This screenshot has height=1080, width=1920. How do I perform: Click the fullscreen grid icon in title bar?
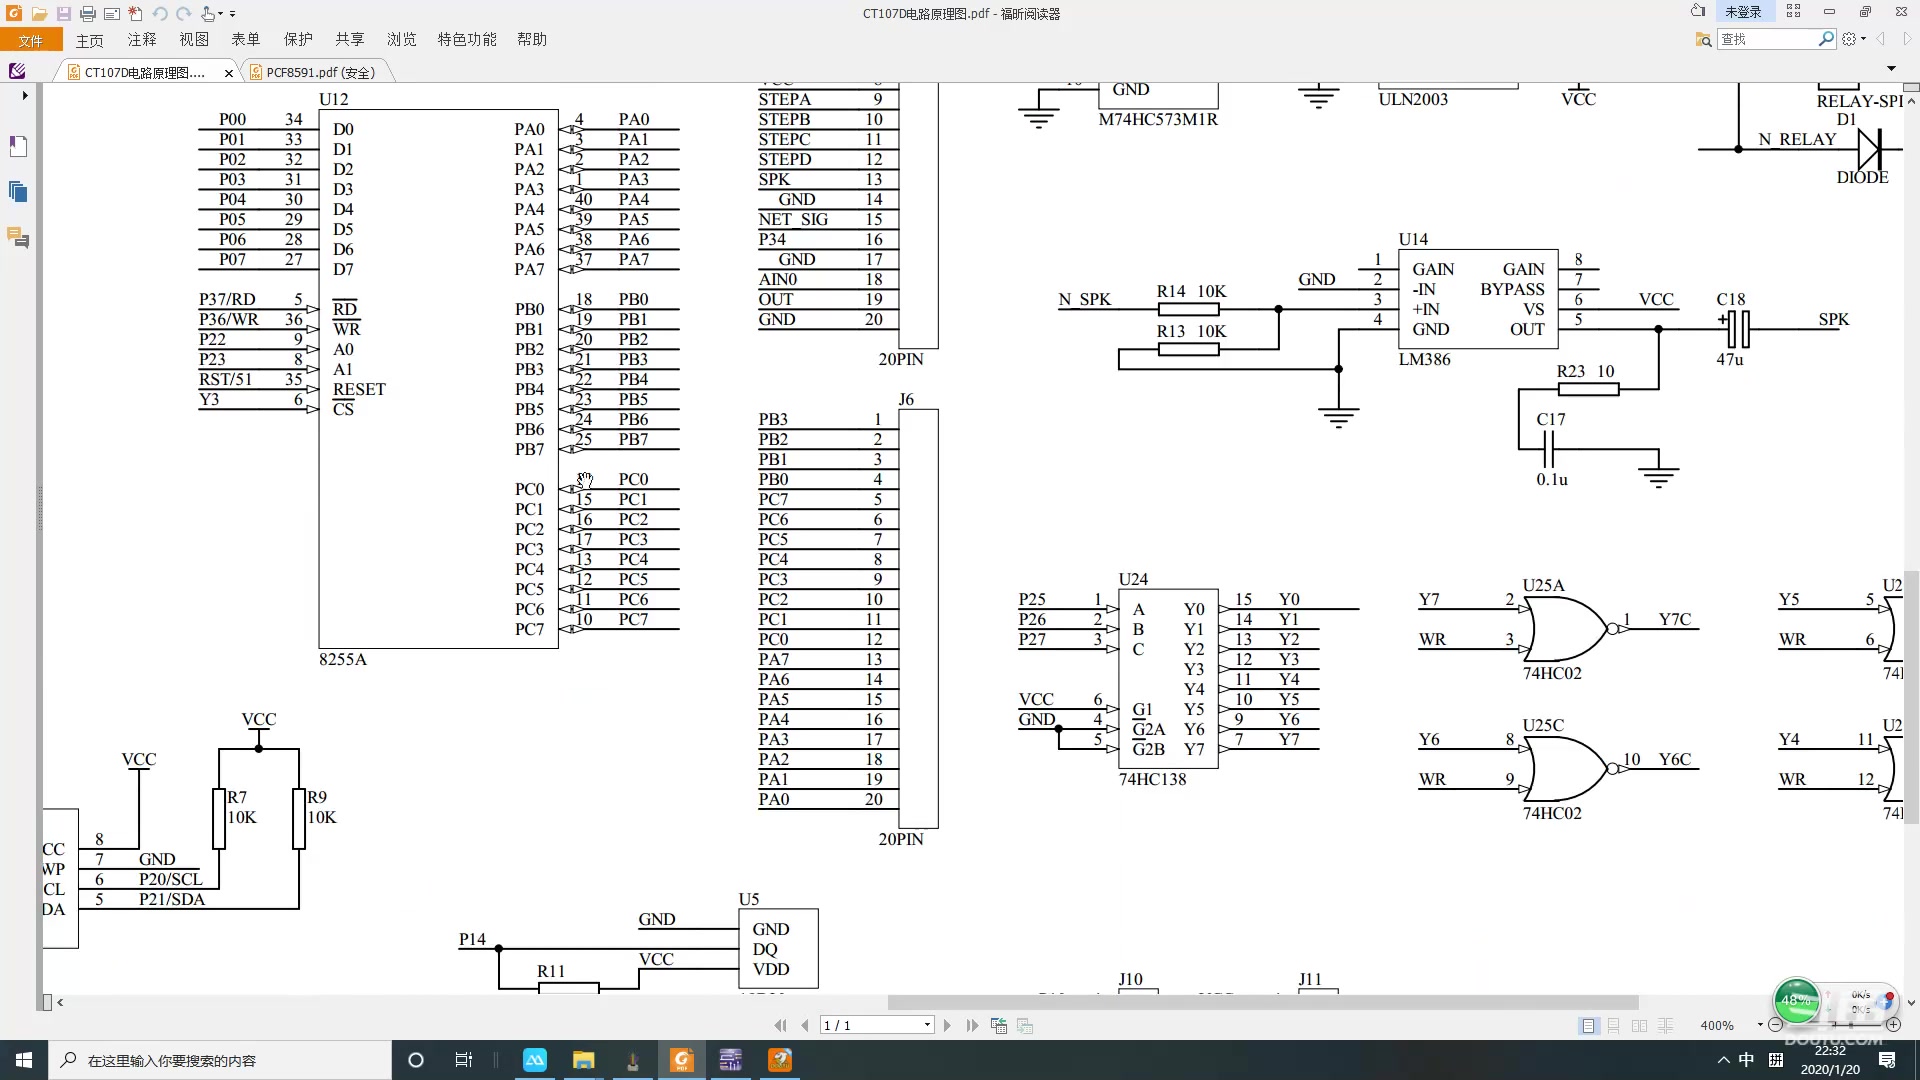click(x=1793, y=11)
